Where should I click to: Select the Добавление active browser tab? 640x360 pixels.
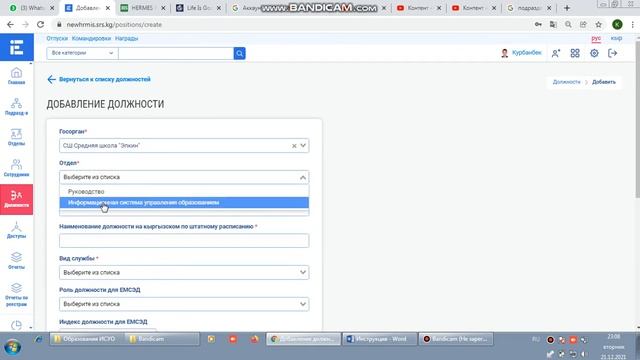[87, 8]
